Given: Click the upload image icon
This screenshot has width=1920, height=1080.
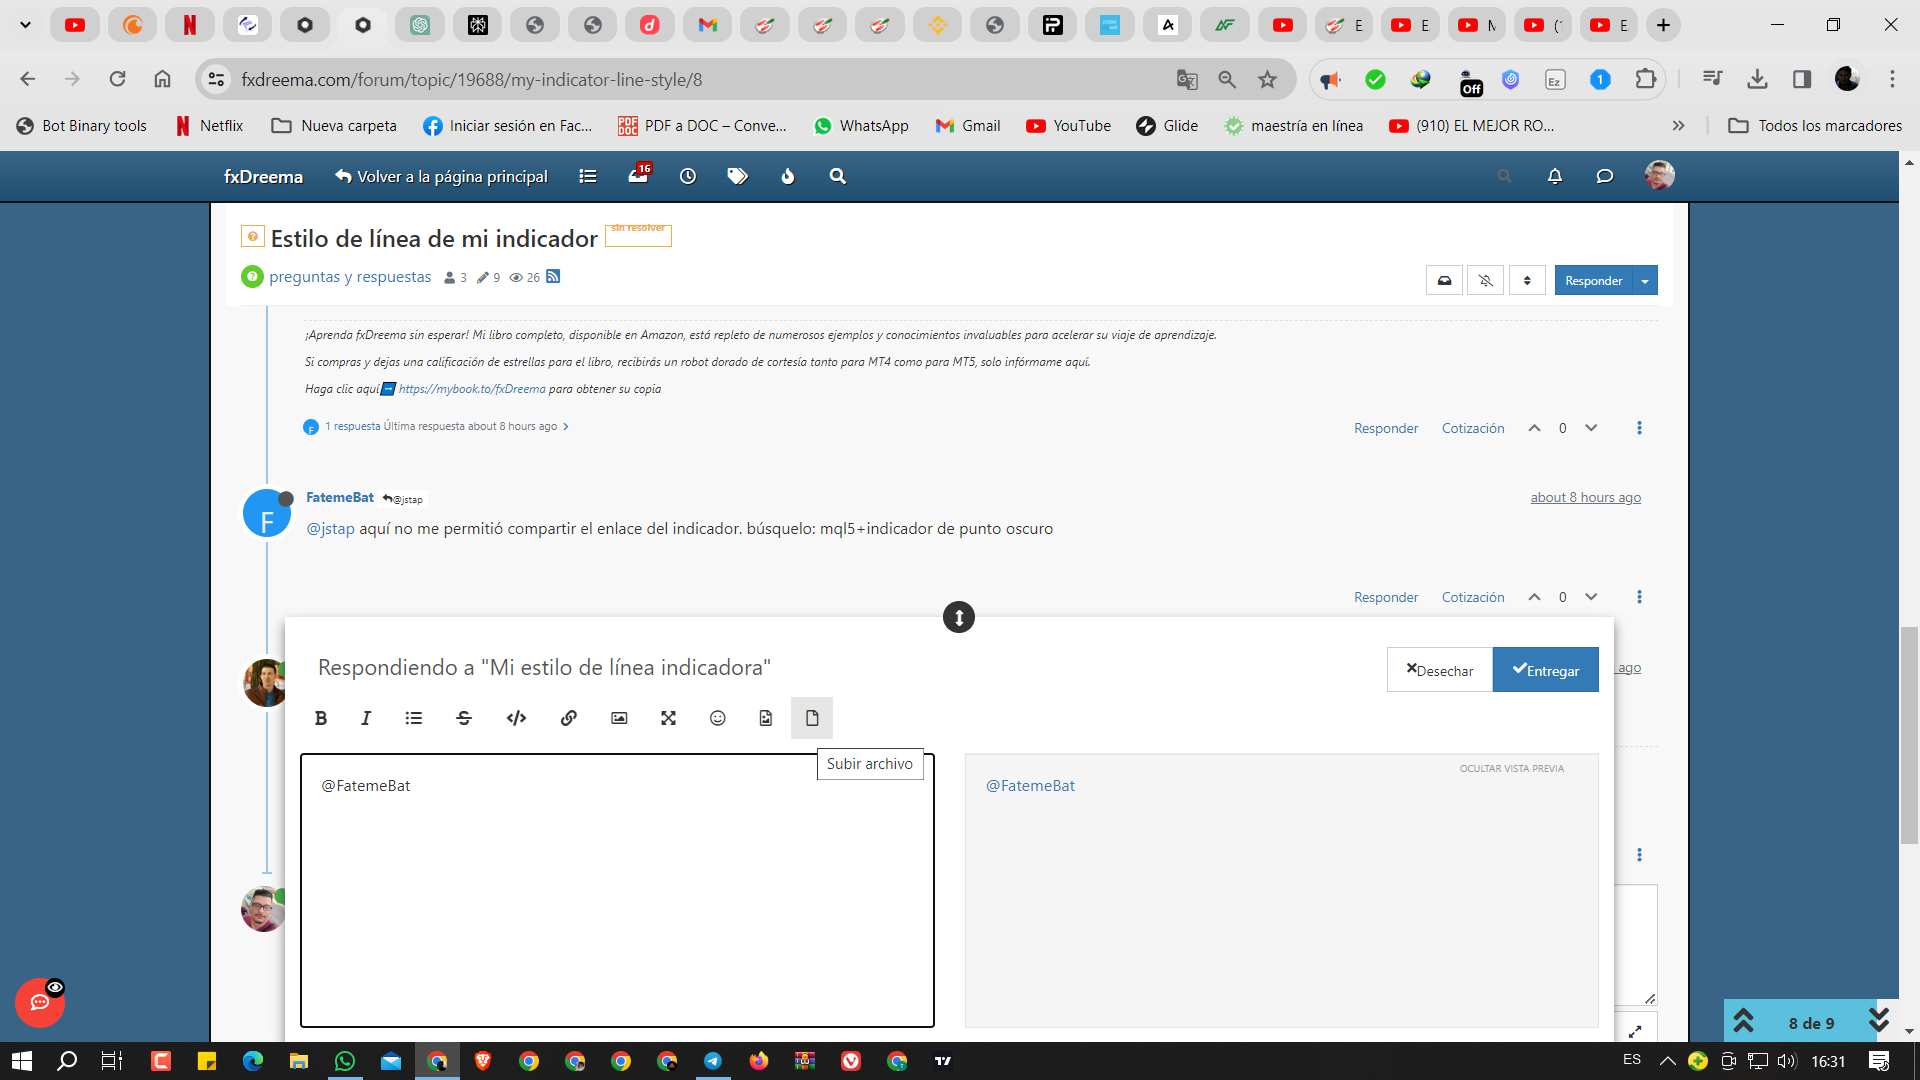Looking at the screenshot, I should tap(765, 718).
